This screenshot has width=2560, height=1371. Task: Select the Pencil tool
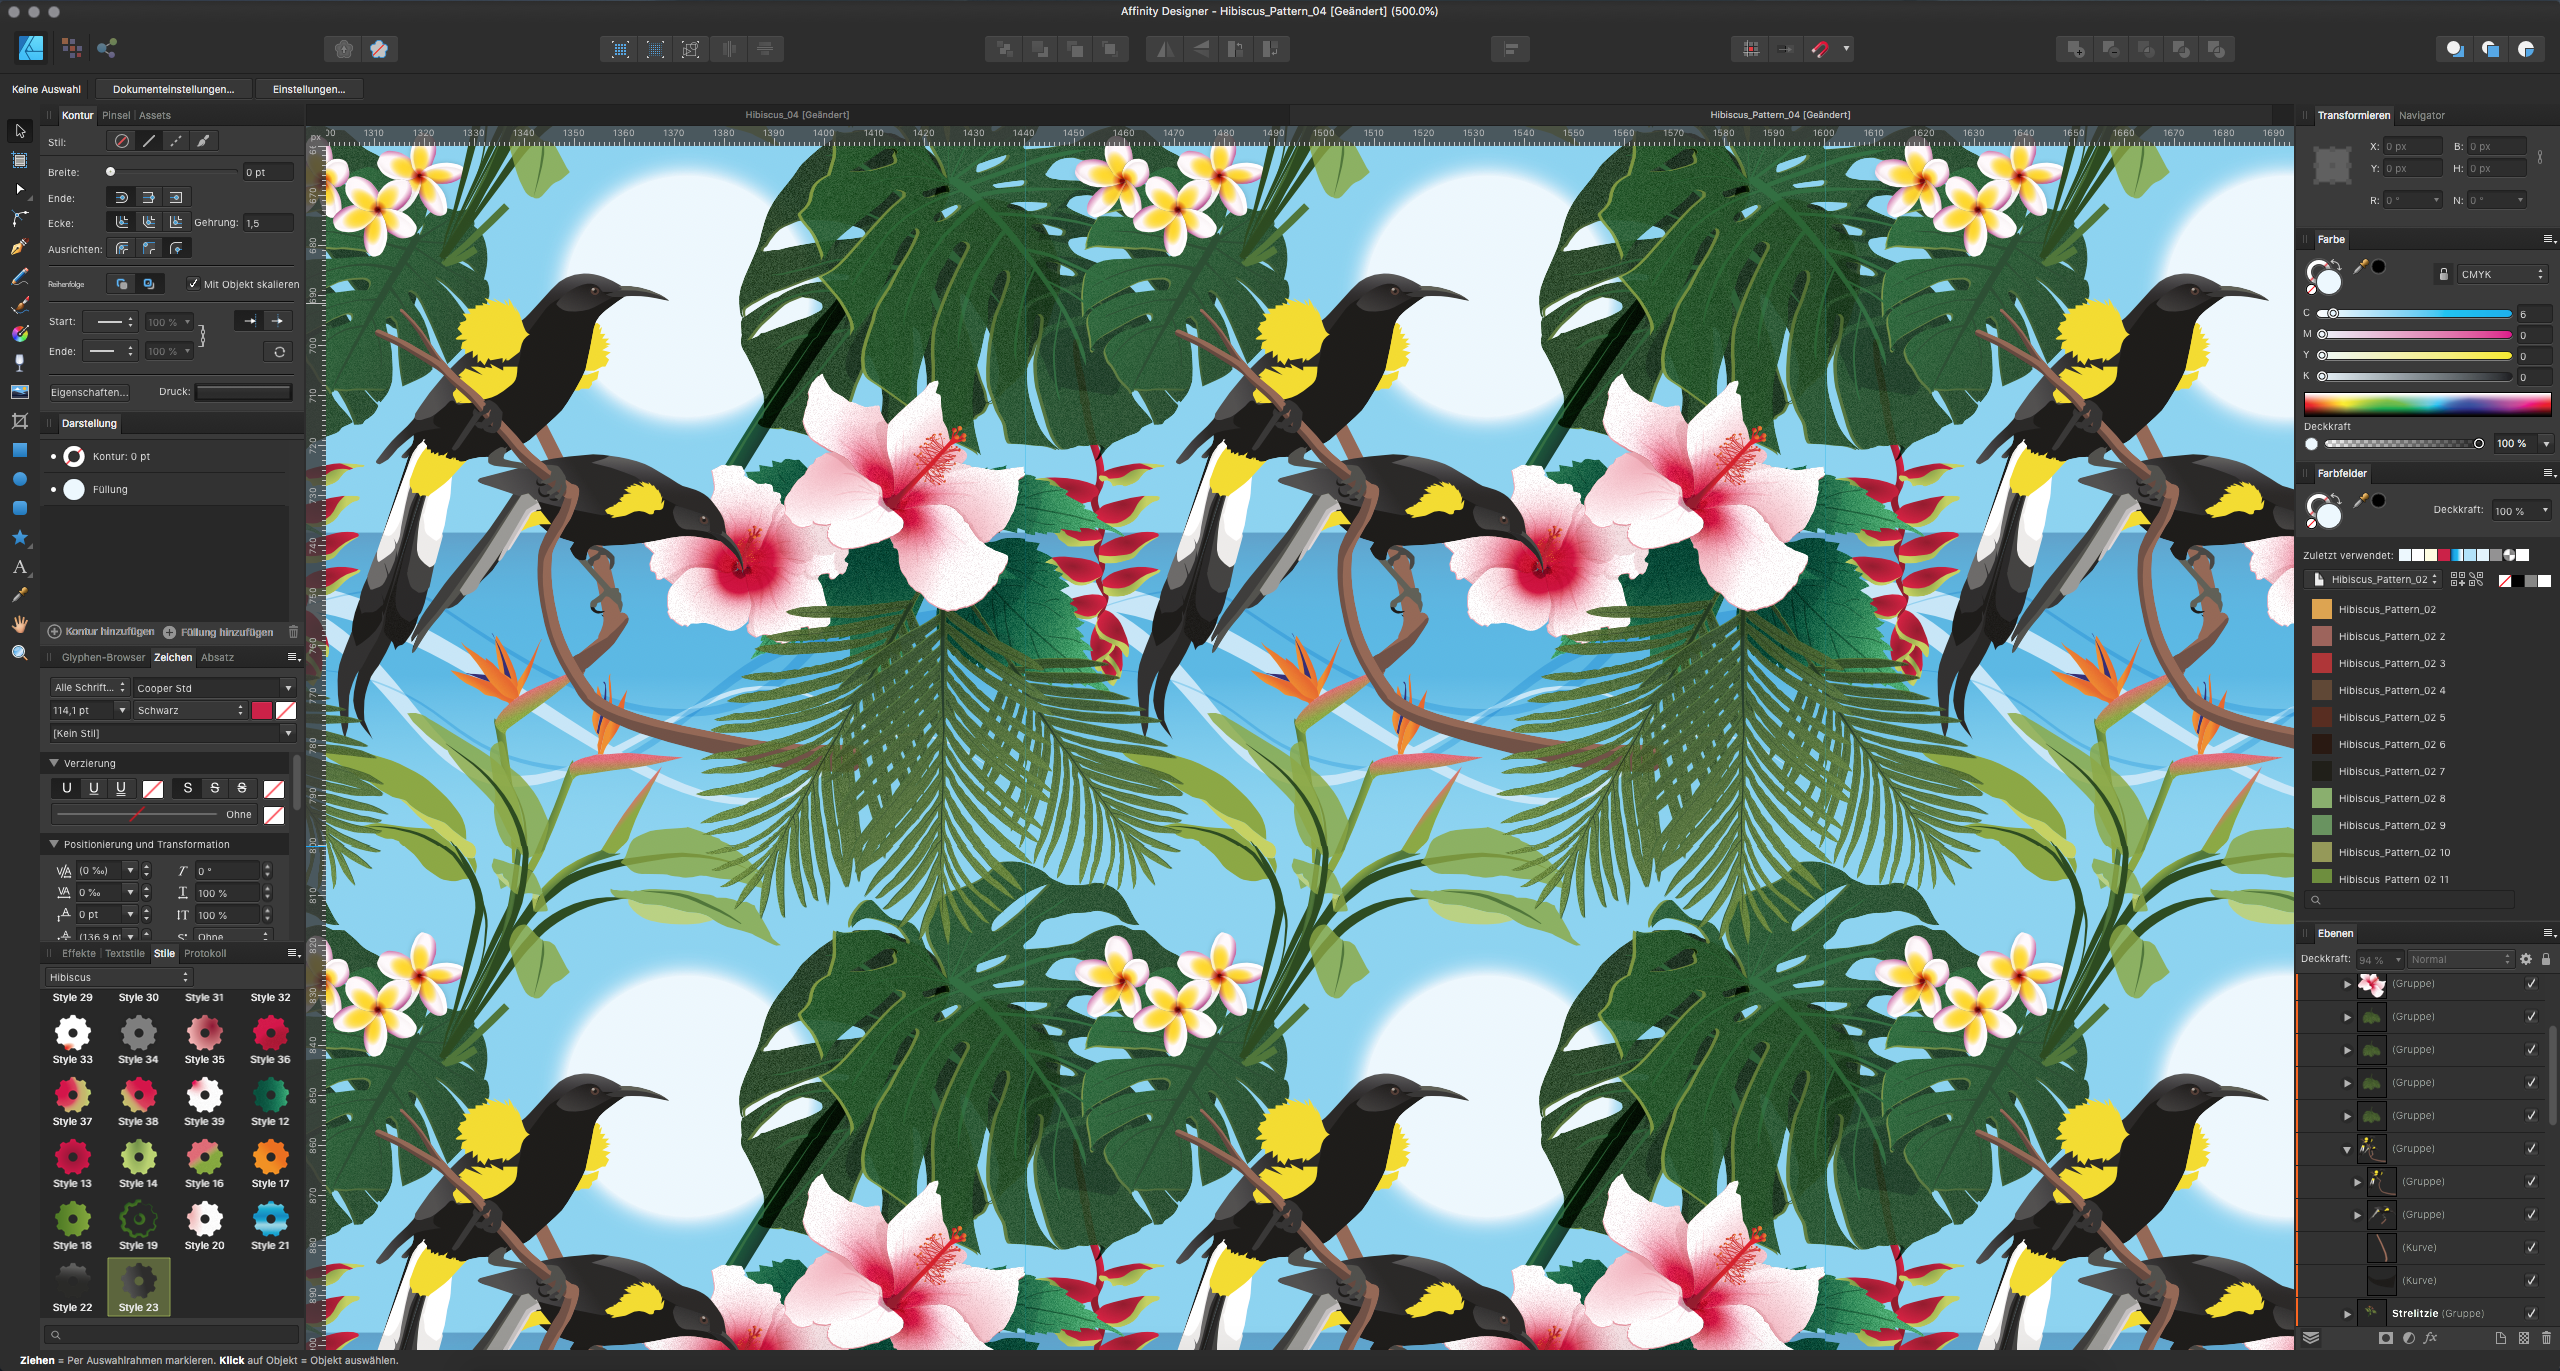click(19, 276)
